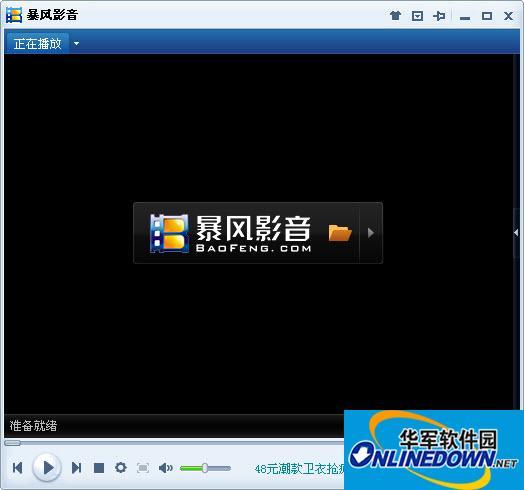Open the main menu dropdown box icon
This screenshot has width=524, height=490.
(x=417, y=16)
